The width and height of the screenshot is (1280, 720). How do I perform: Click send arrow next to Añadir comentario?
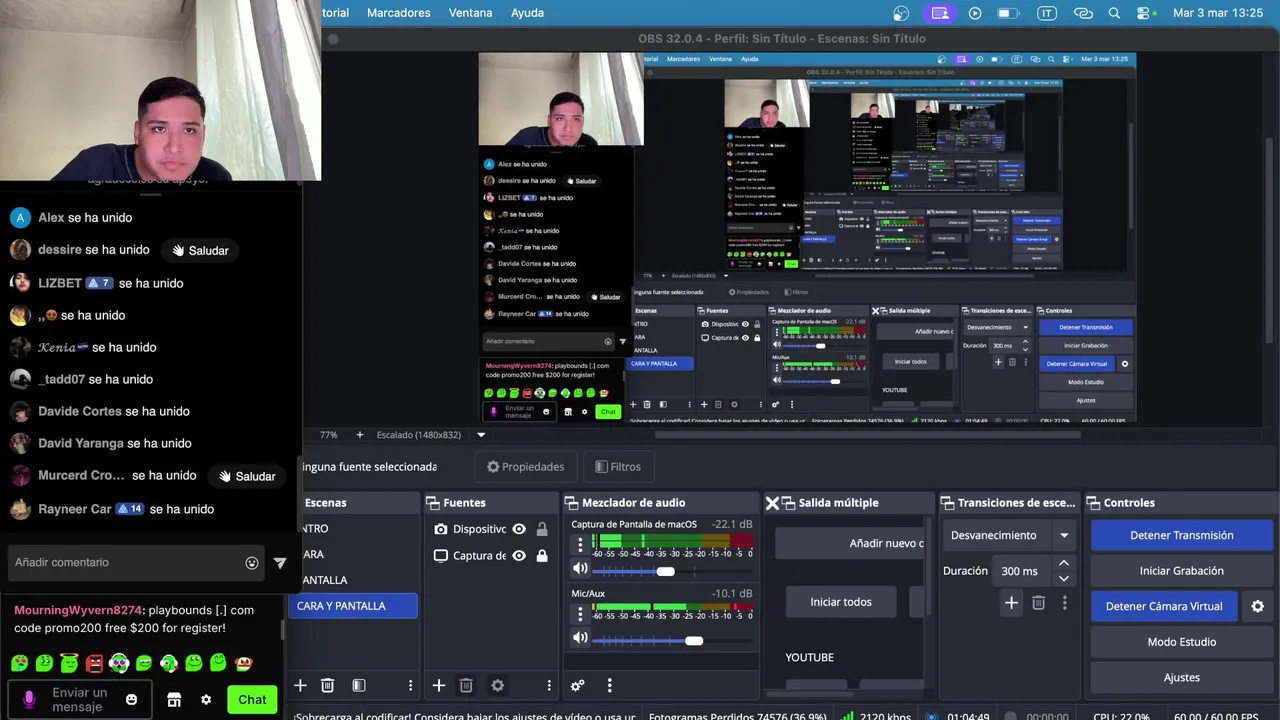(280, 563)
